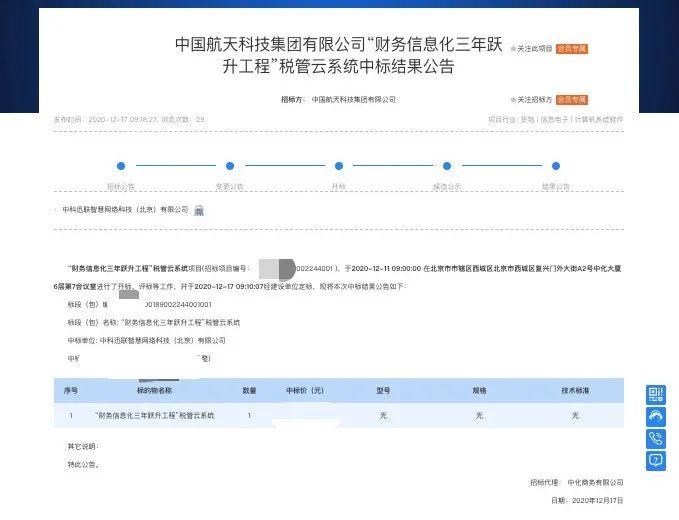Screen dimensions: 679x520
Task: Click 其它说明 label
Action: pyautogui.click(x=83, y=446)
